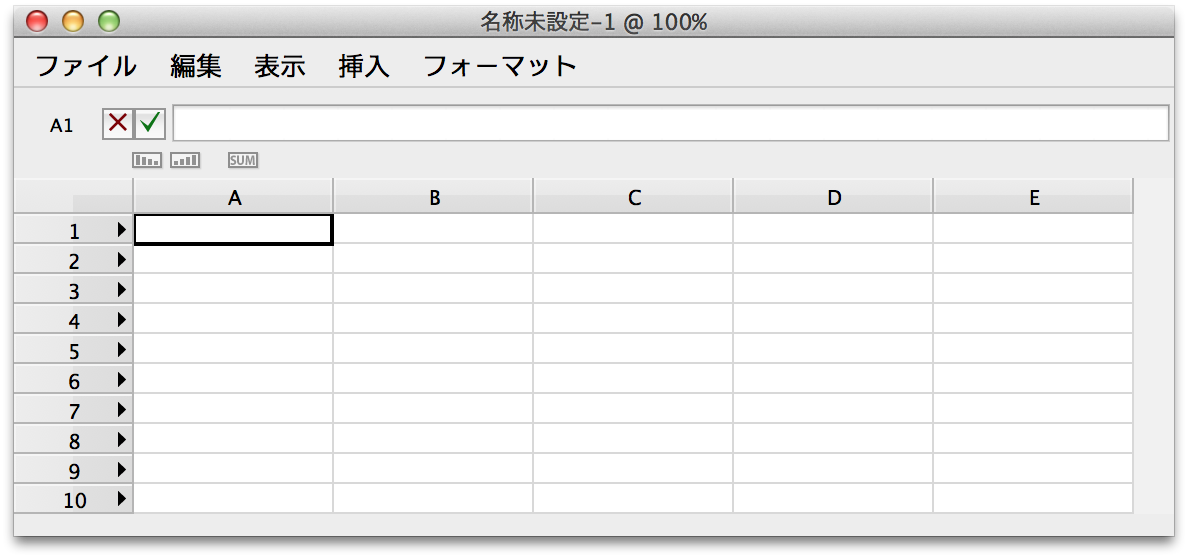Click the A1 cell reference label

coord(61,126)
